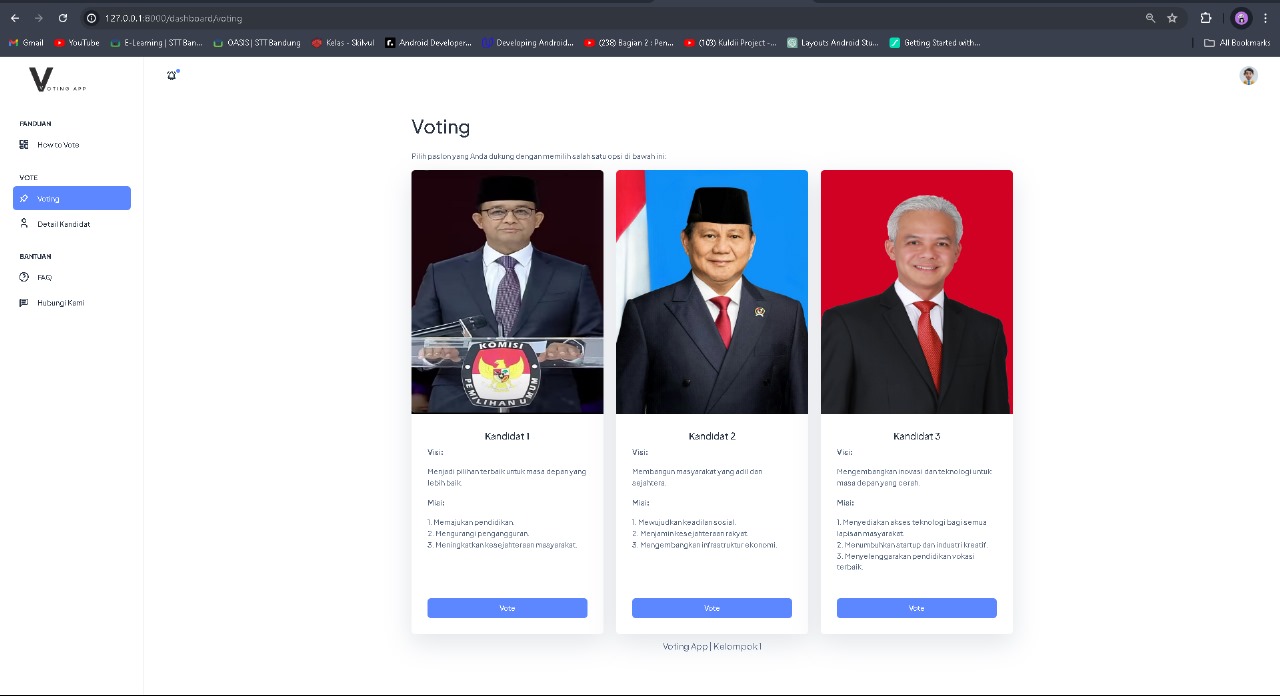Focus the browser address bar
1280x696 pixels.
click(600, 18)
